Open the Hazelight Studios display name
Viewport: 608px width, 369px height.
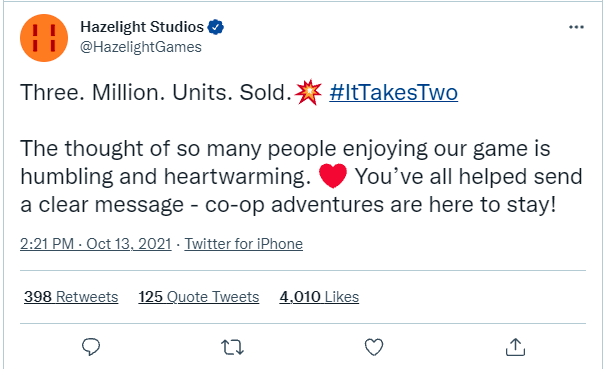pyautogui.click(x=142, y=27)
